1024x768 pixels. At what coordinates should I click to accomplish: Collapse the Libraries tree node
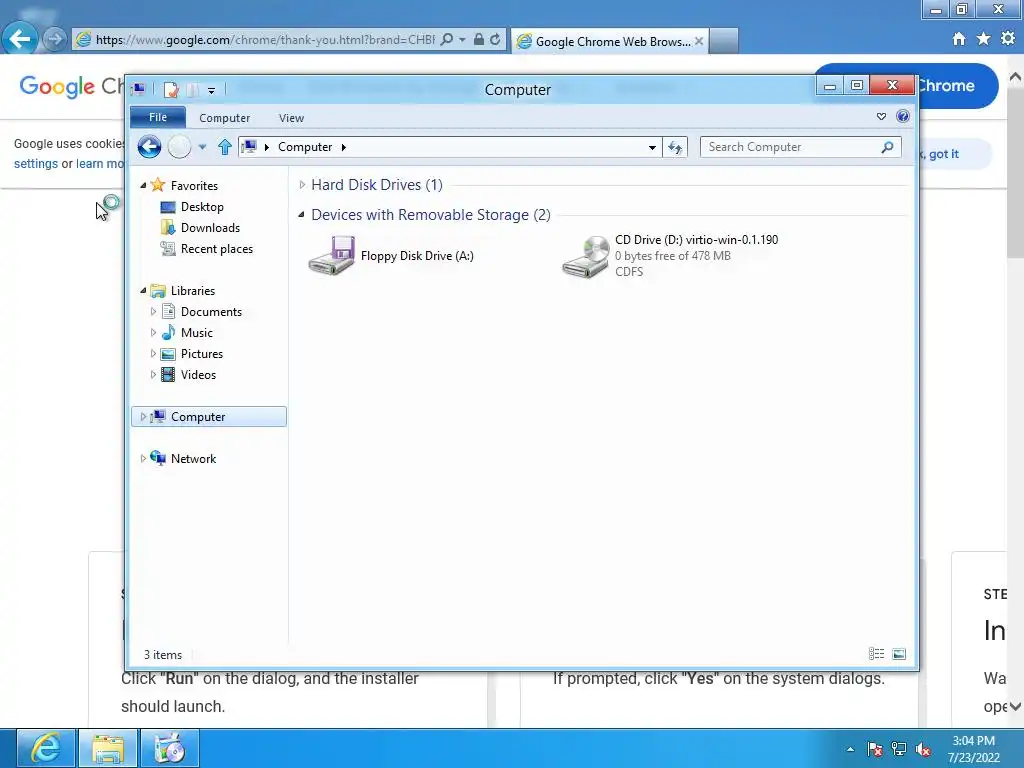tap(143, 291)
